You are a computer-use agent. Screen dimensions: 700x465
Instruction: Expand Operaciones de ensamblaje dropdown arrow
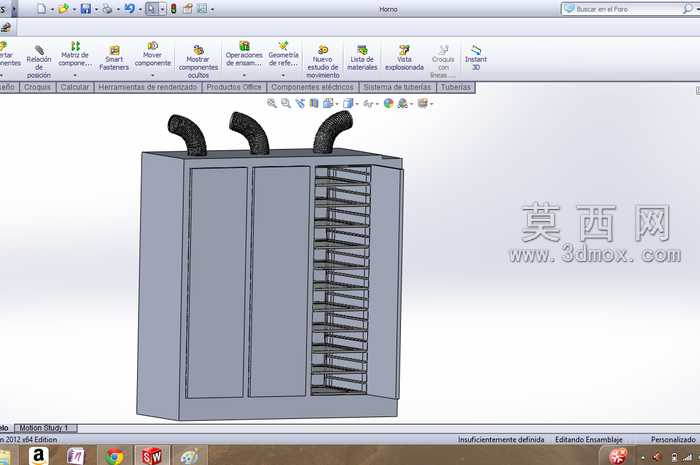coord(244,75)
